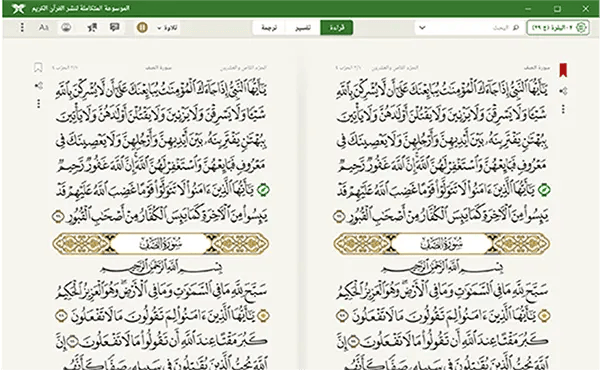
Task: Toggle the empty bookmark on left page
Action: click(38, 68)
